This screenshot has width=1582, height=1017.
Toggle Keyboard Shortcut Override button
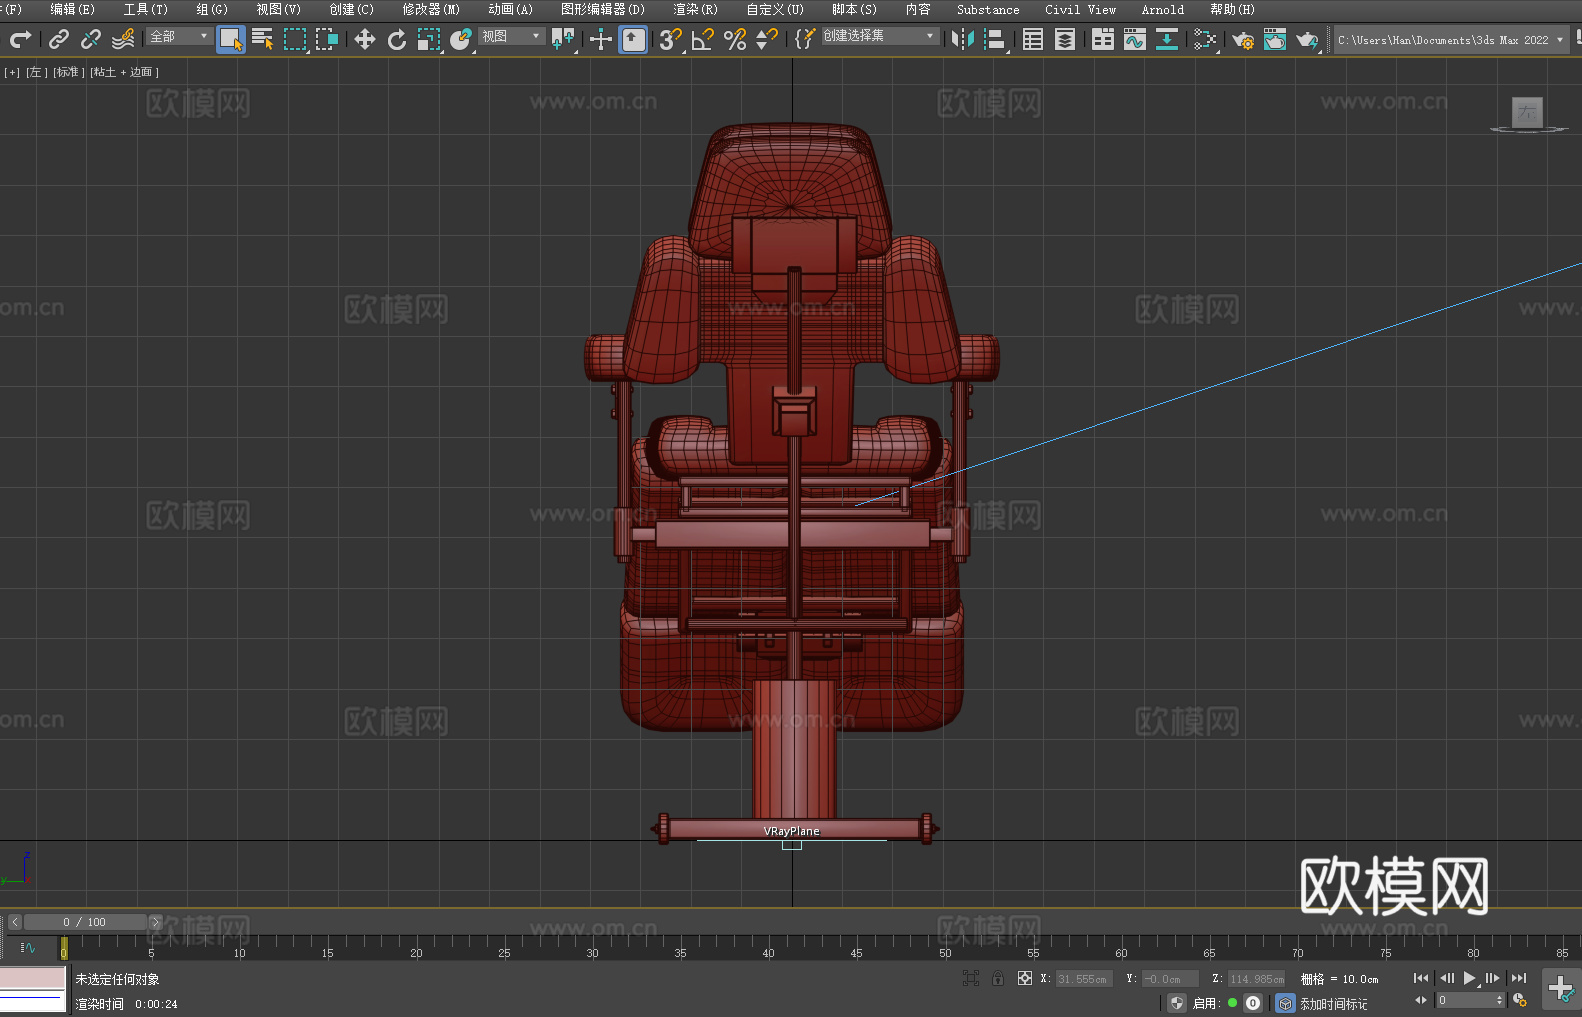click(x=633, y=39)
